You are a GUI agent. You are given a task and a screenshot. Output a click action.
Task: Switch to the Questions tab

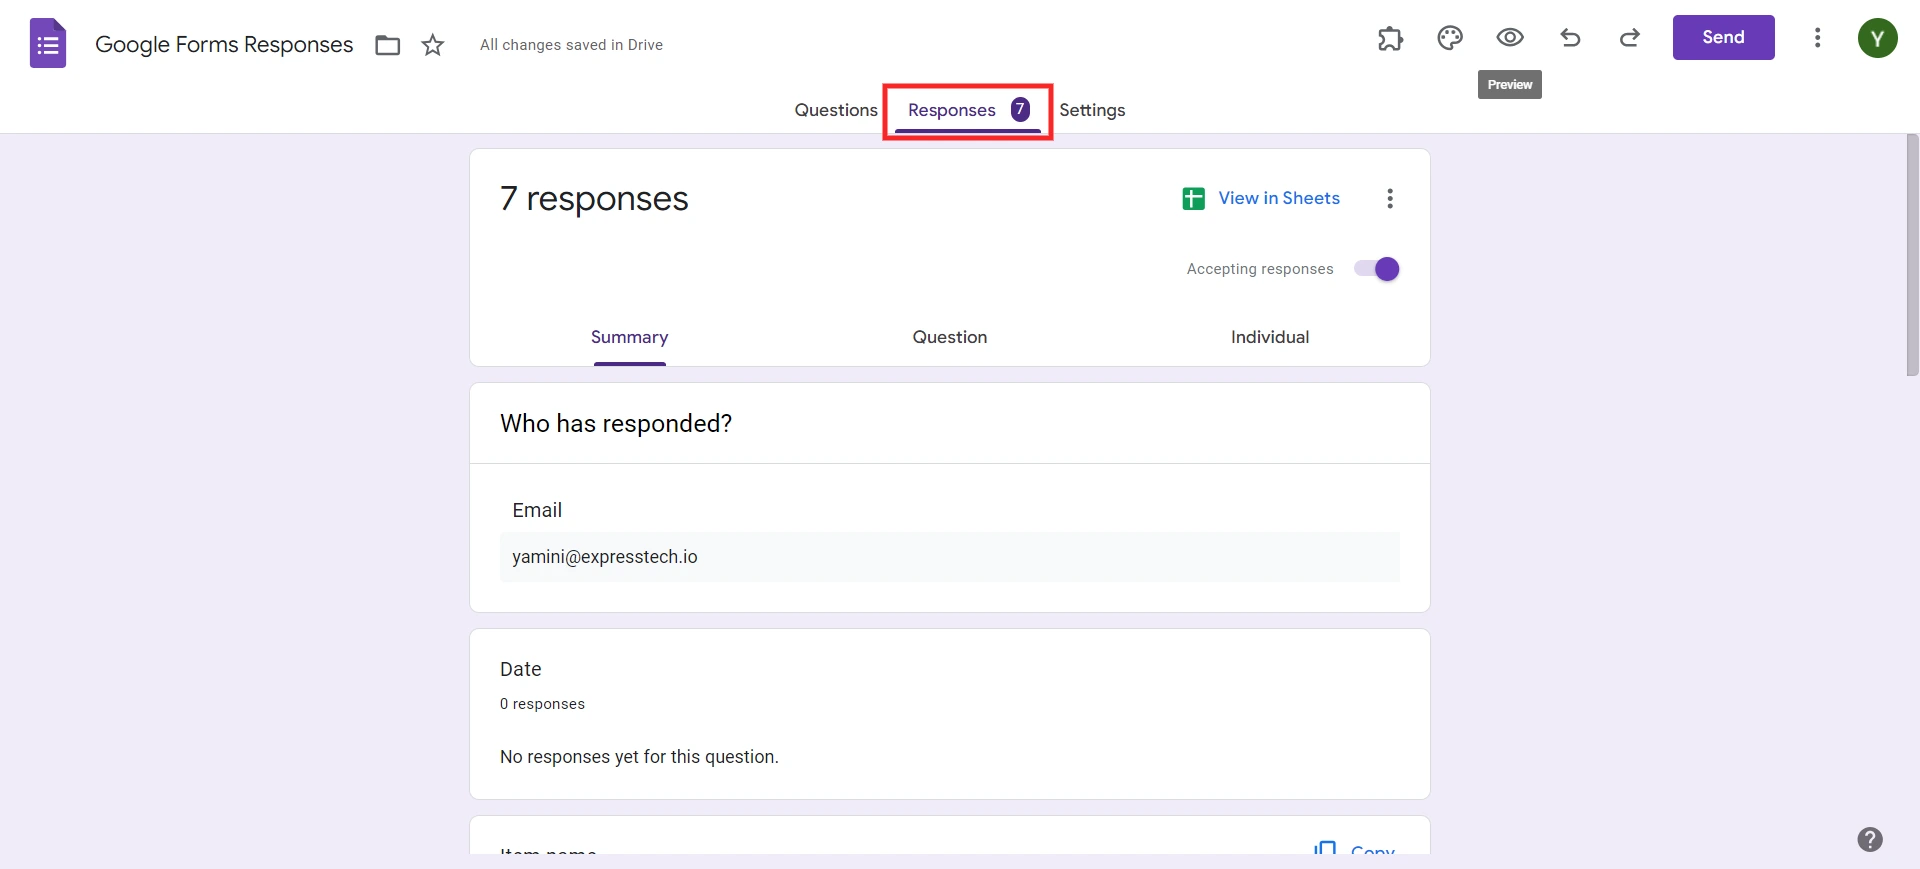[836, 110]
